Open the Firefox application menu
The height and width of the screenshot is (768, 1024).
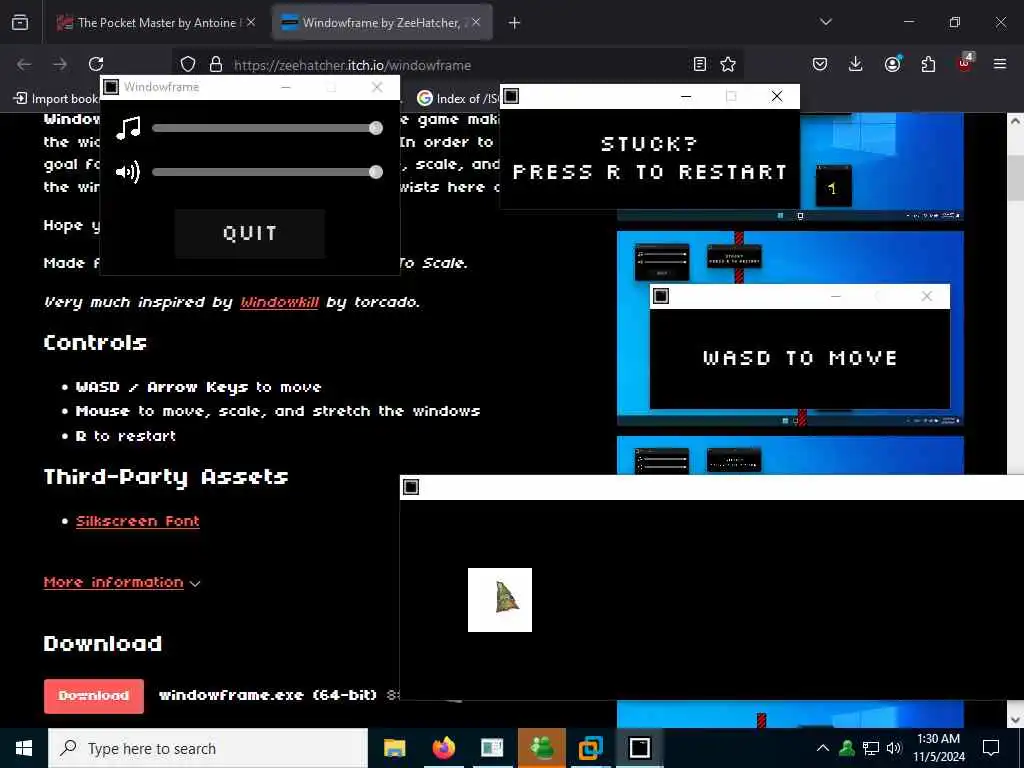tap(999, 64)
